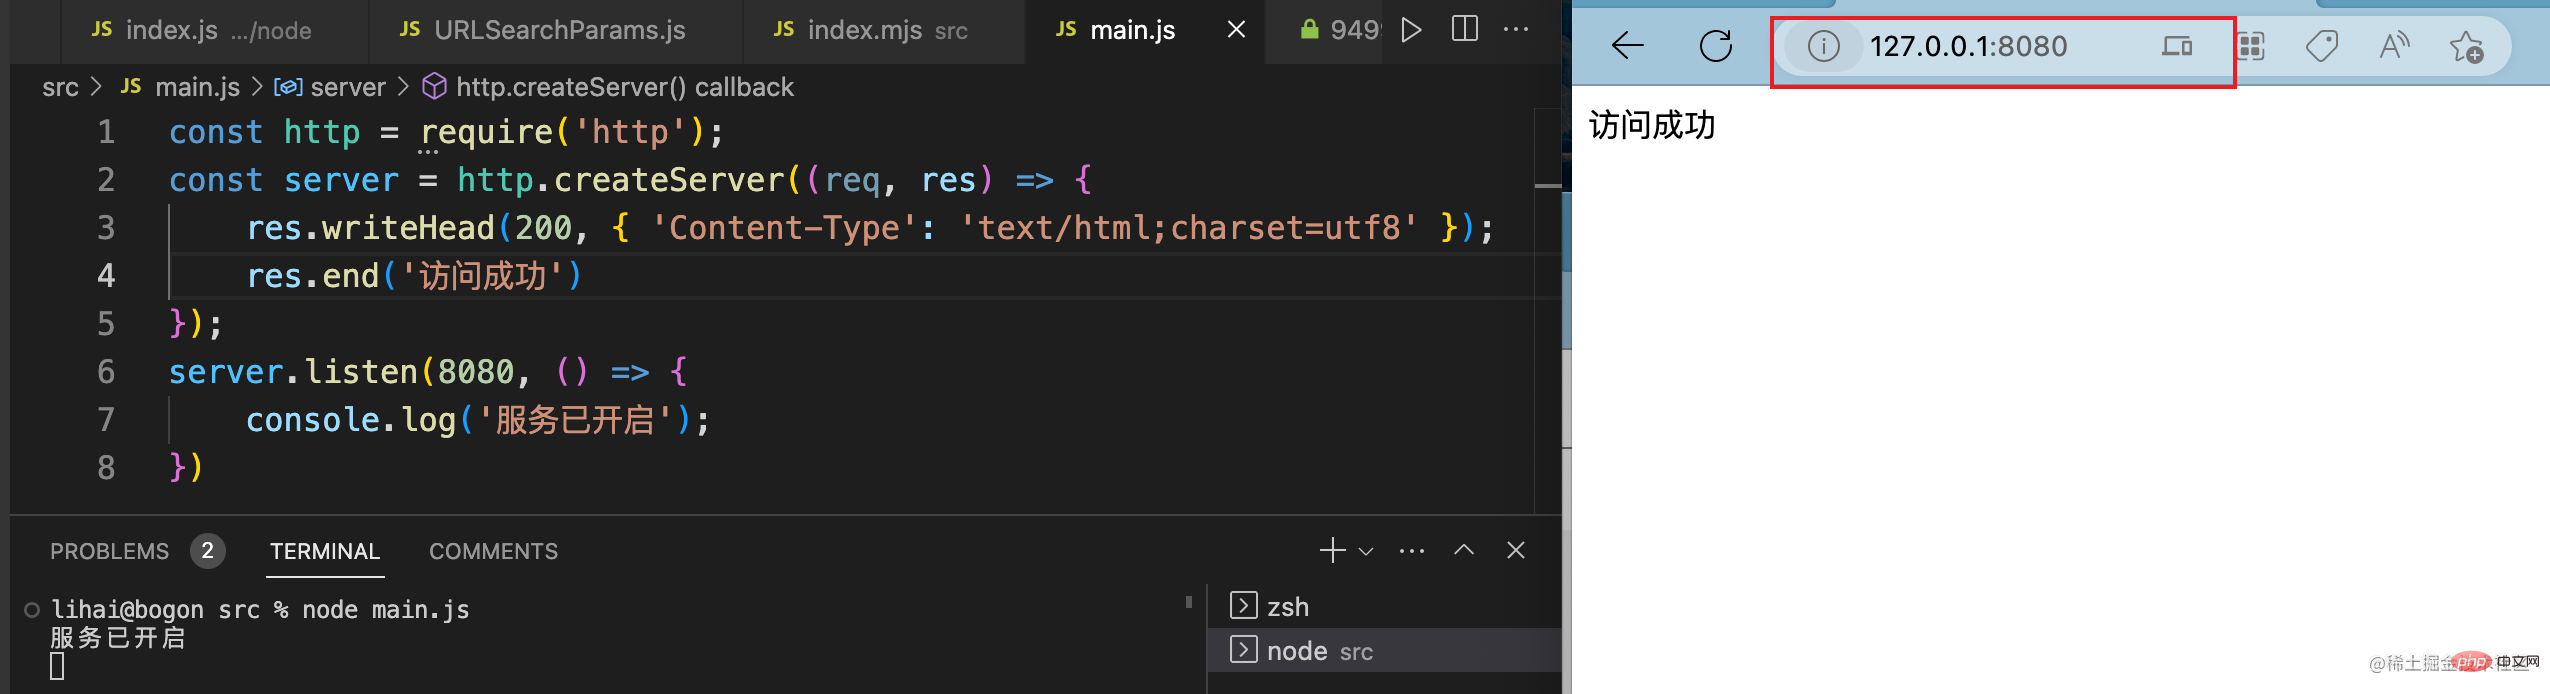Select the node src terminal entry

(1384, 651)
